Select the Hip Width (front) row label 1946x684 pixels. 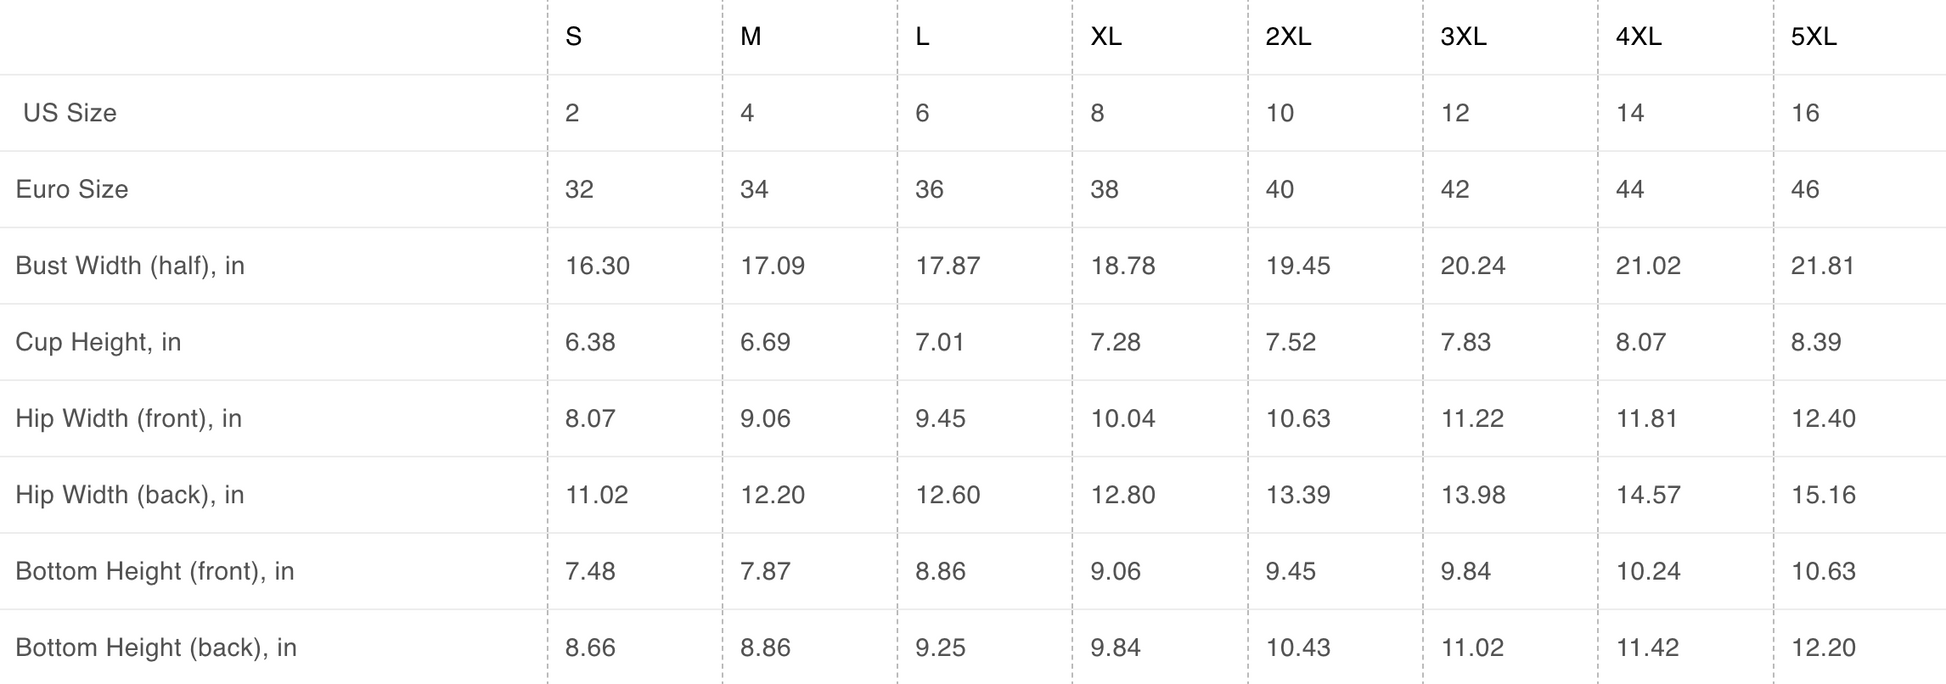pos(129,418)
